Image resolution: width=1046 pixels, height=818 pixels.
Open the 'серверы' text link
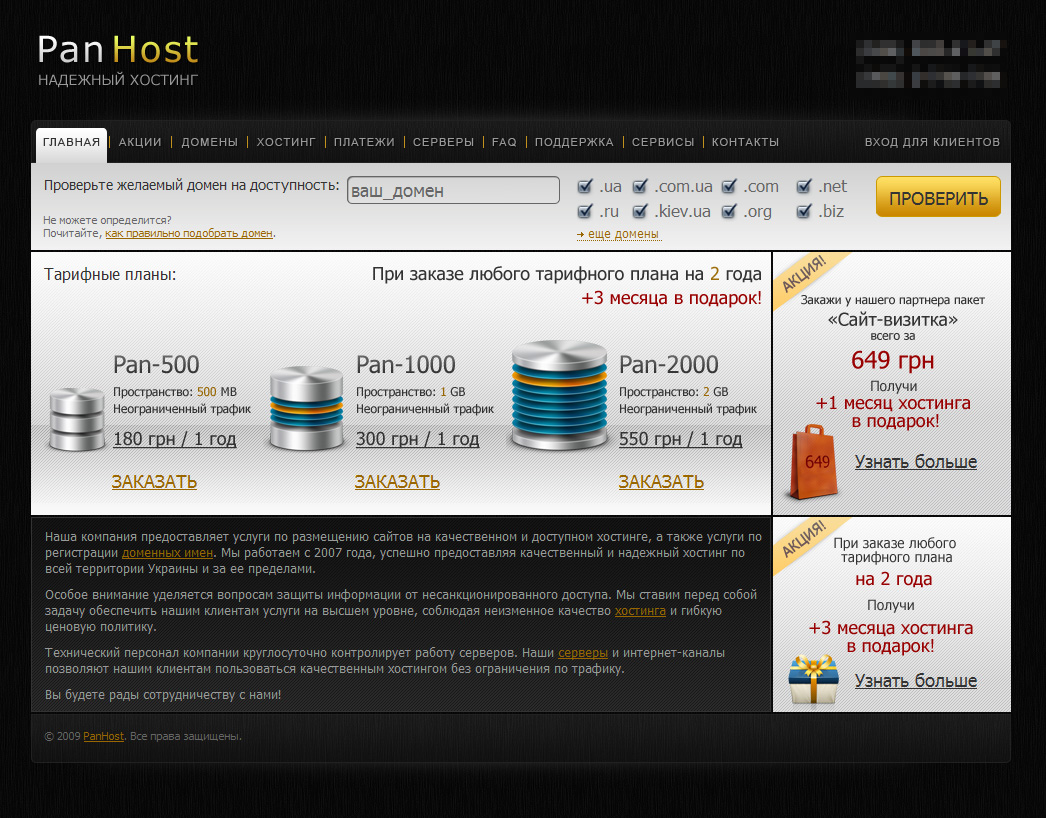(583, 653)
